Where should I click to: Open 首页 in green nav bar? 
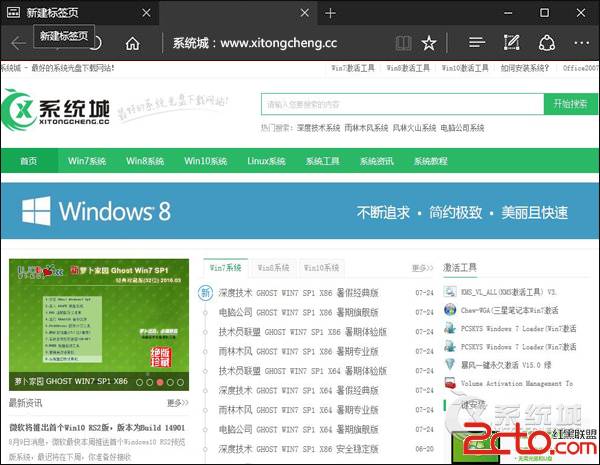tap(29, 161)
